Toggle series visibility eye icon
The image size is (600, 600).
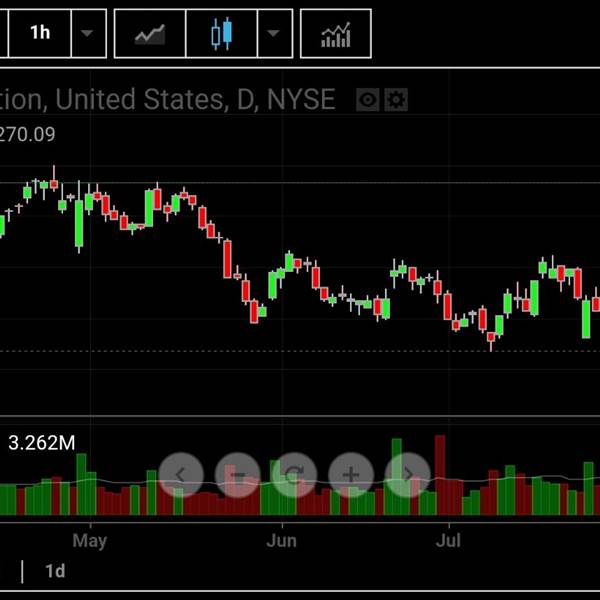(x=368, y=100)
